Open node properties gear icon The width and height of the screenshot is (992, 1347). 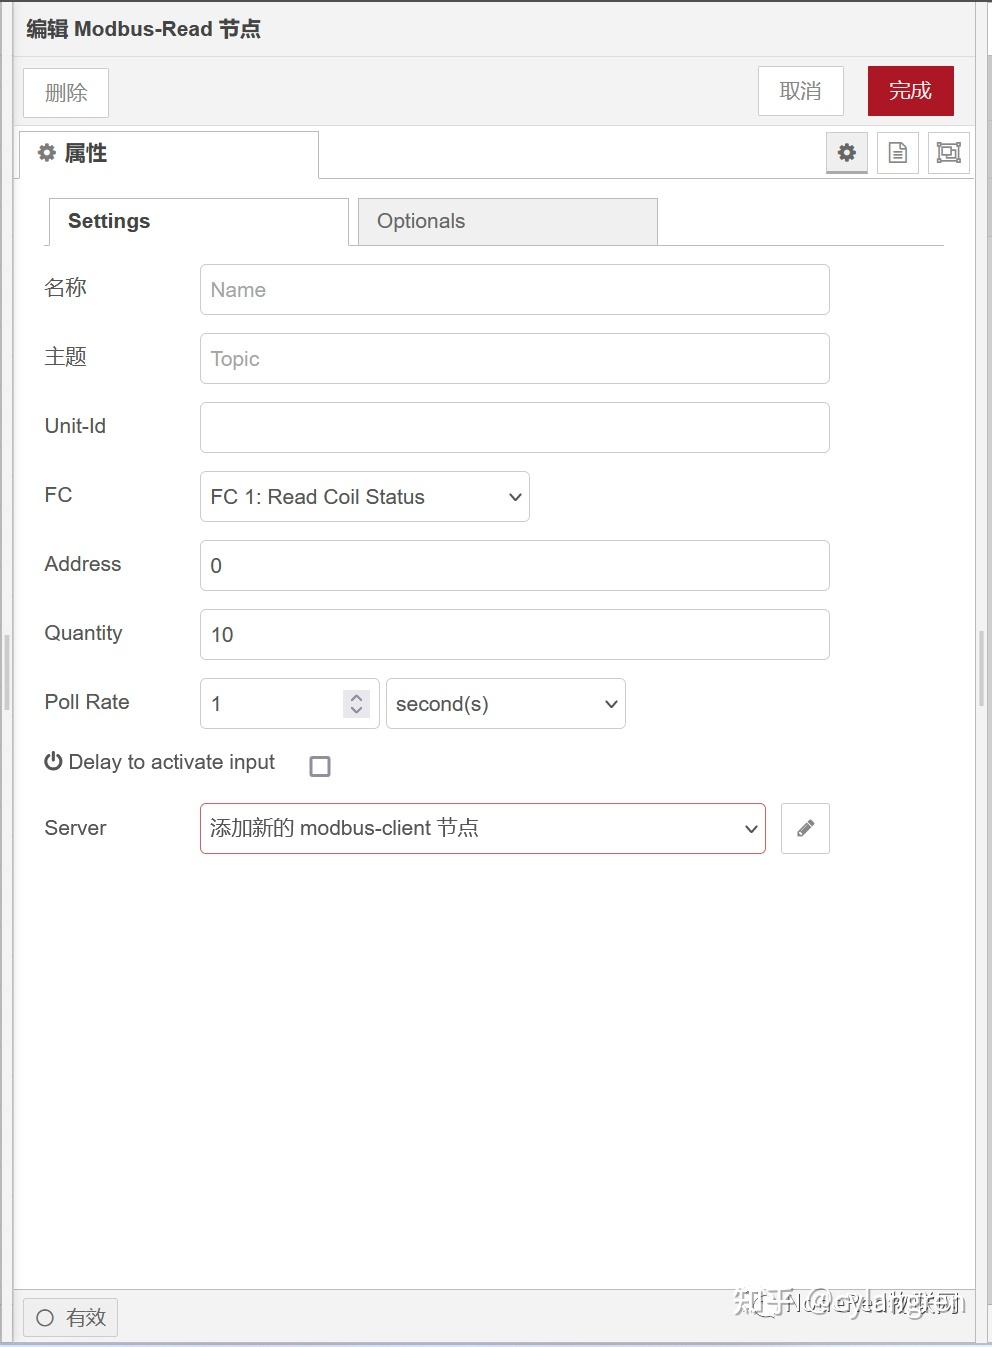847,153
